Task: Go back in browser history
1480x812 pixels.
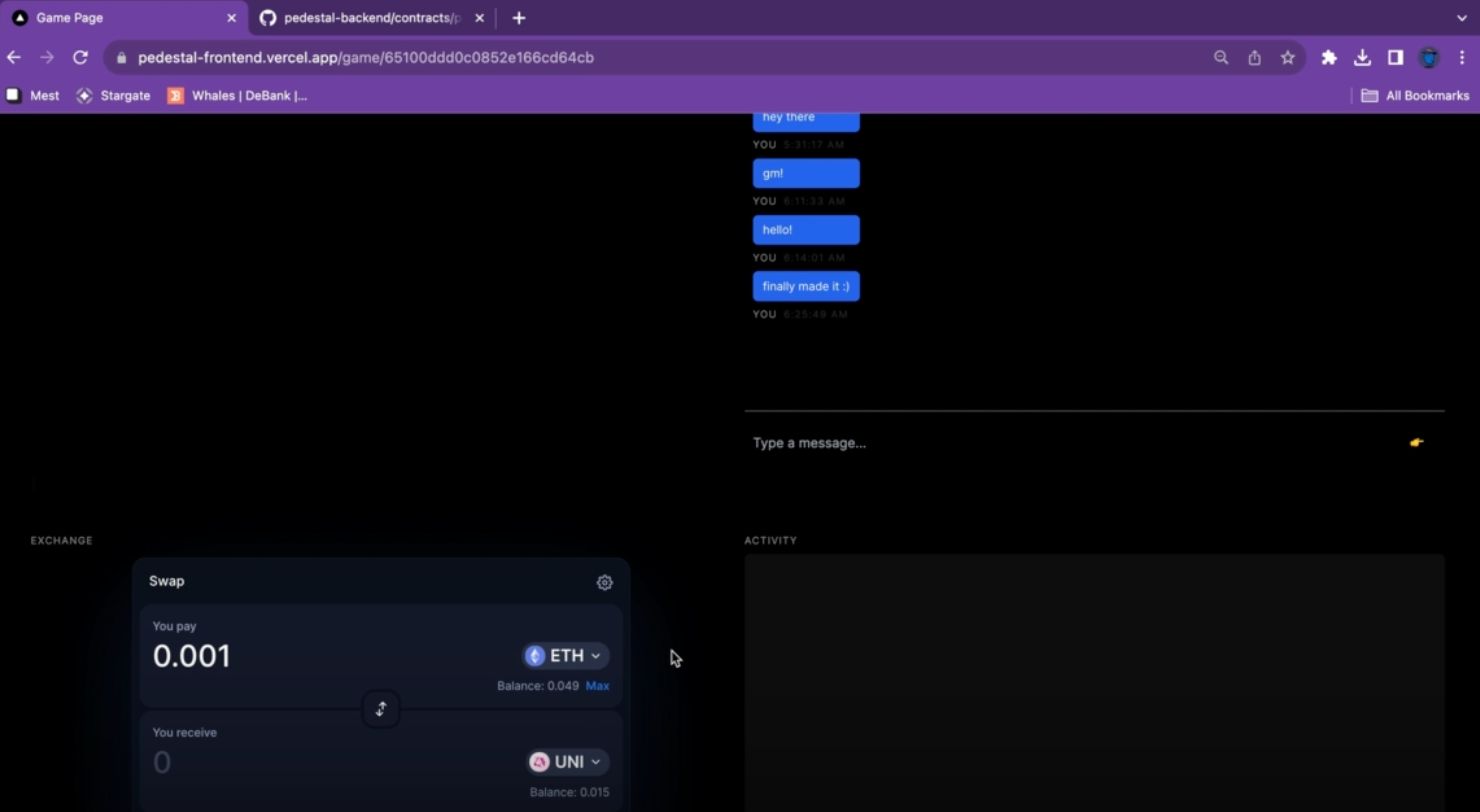Action: (x=14, y=58)
